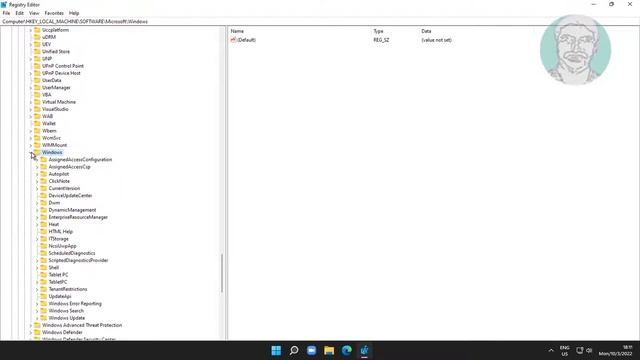The image size is (640, 360).
Task: Expand the Shell key
Action: (x=37, y=267)
